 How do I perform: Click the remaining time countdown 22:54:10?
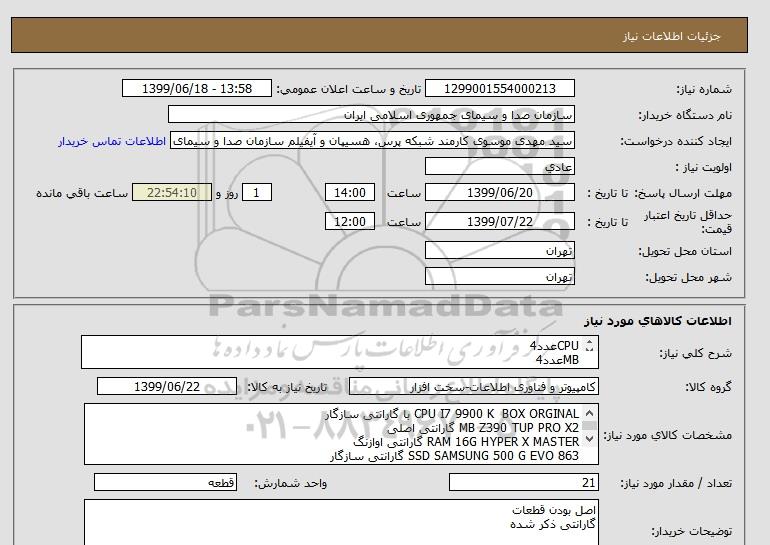click(172, 193)
